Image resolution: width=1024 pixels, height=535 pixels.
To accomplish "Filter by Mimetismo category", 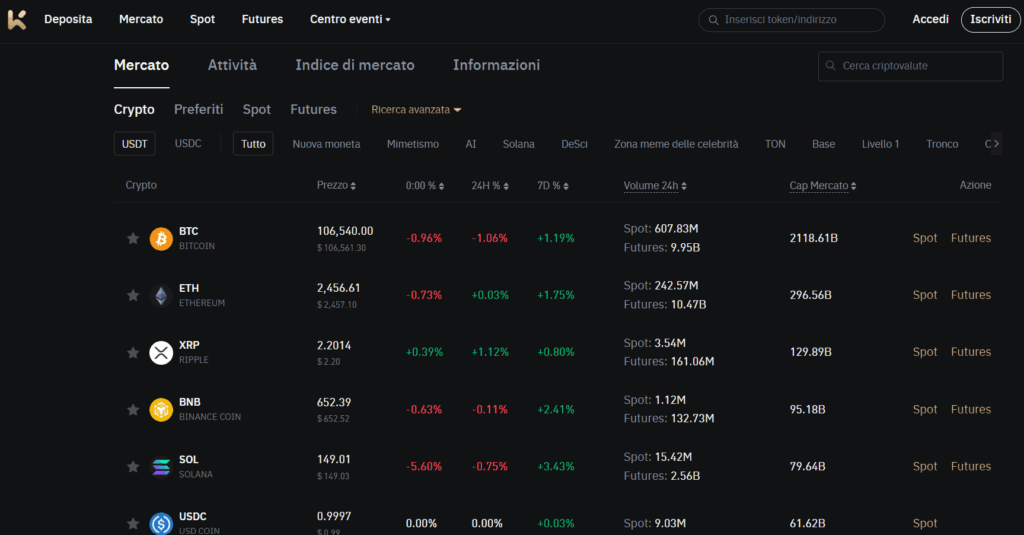I will pos(413,144).
